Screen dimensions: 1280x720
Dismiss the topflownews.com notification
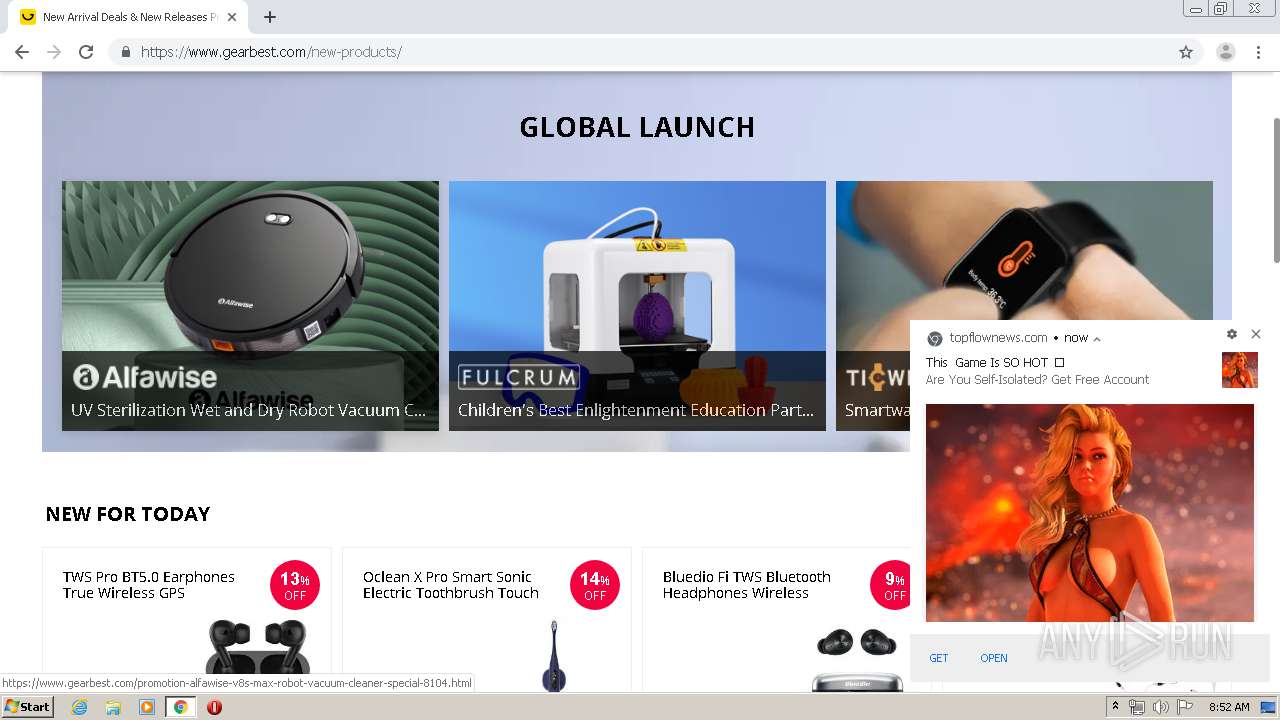pyautogui.click(x=1256, y=334)
